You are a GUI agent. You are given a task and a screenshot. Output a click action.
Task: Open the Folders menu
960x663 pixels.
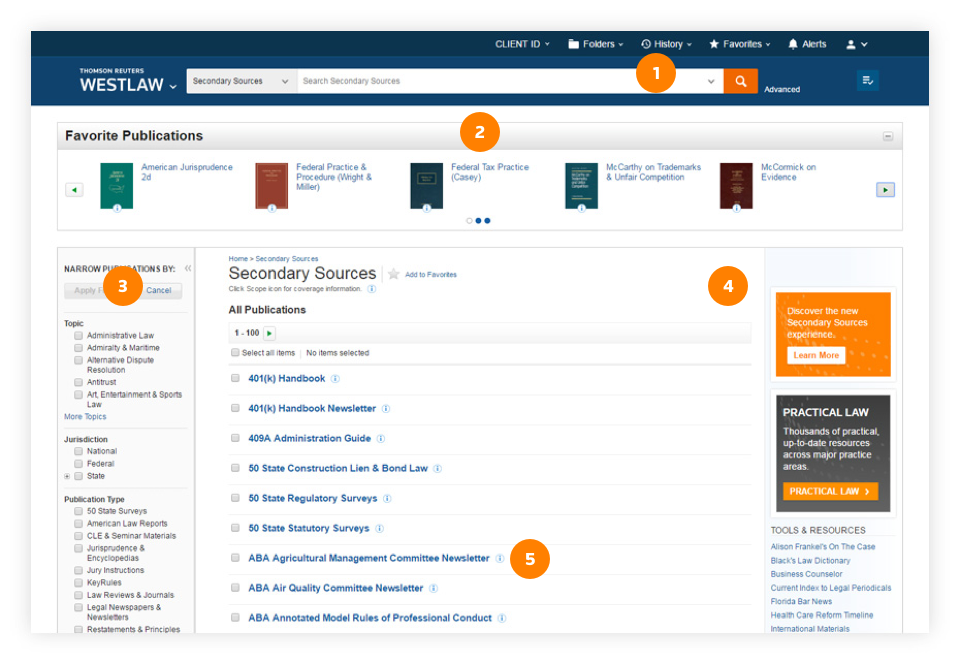tap(595, 44)
